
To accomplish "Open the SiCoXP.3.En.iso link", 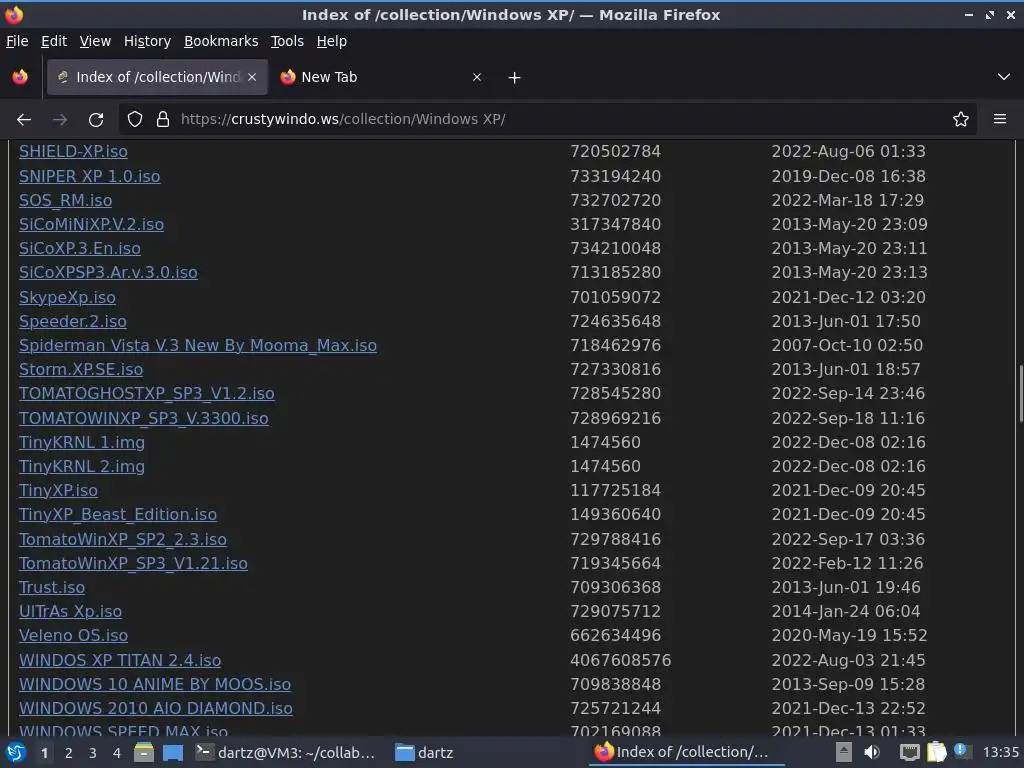I will coord(80,249).
